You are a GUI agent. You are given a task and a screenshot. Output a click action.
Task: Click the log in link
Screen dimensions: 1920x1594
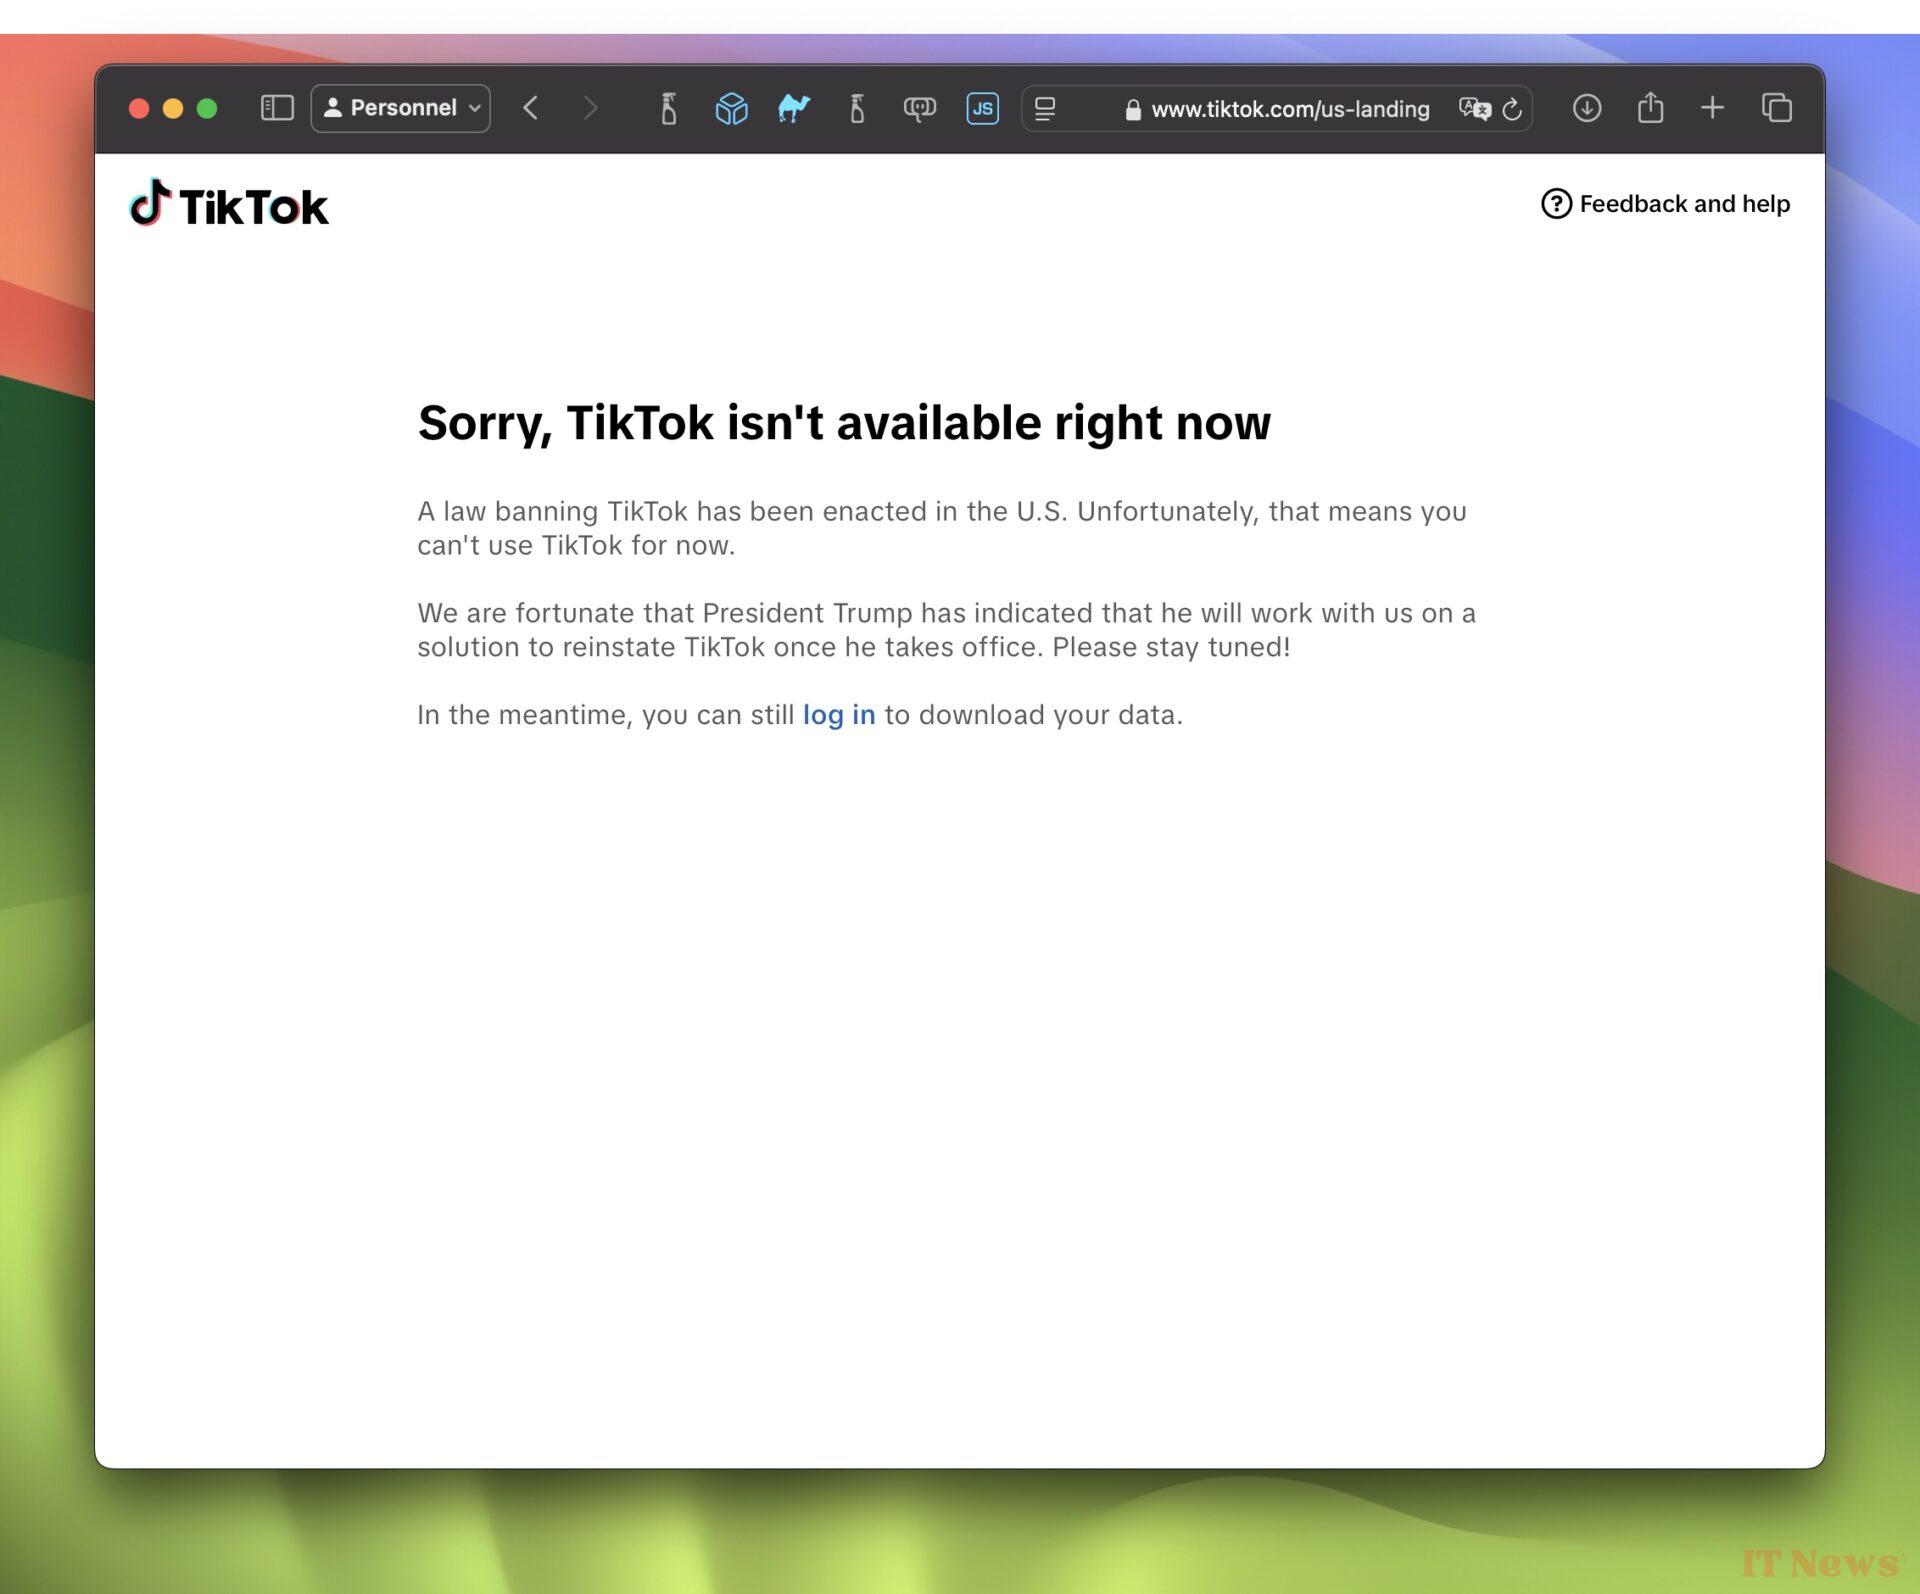click(838, 714)
